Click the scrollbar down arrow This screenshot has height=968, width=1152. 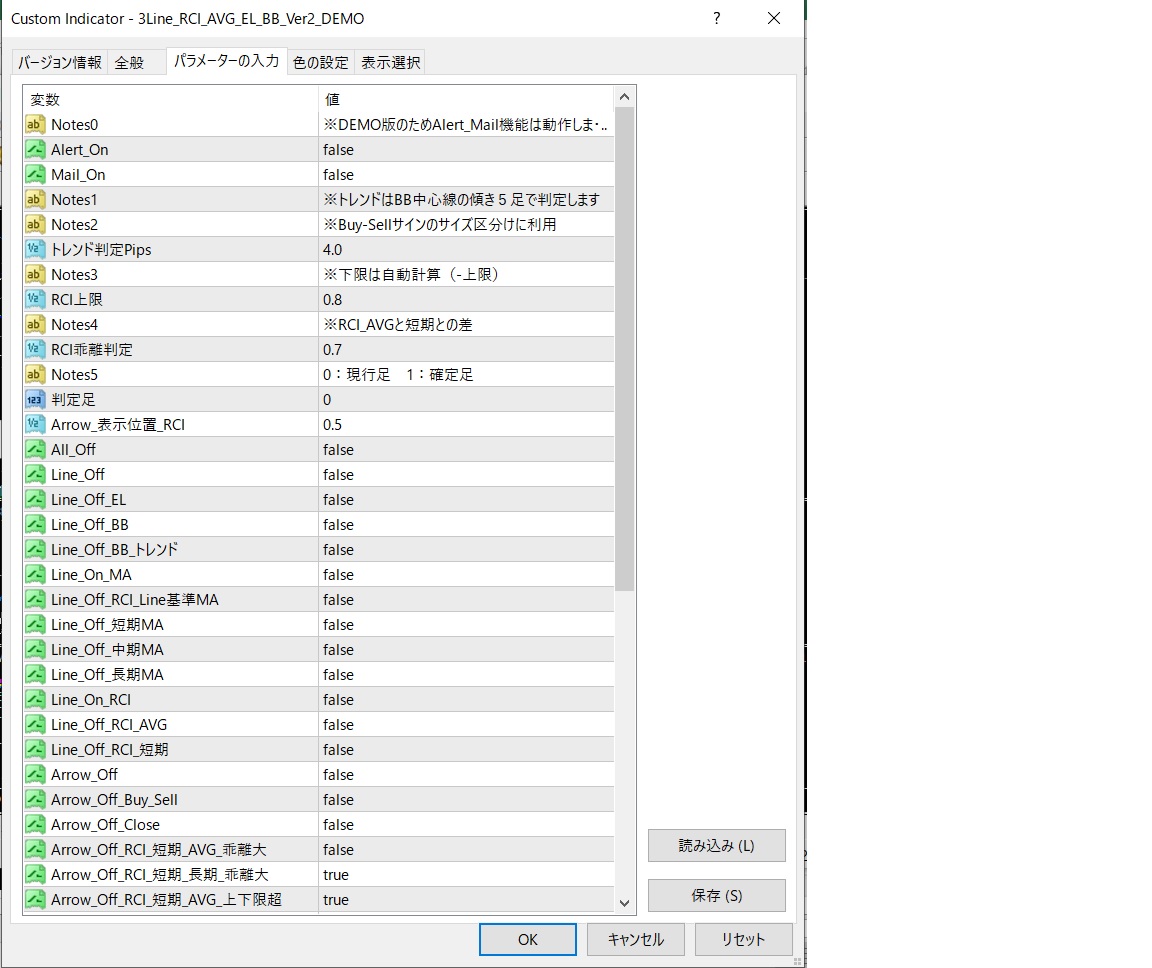pyautogui.click(x=624, y=903)
